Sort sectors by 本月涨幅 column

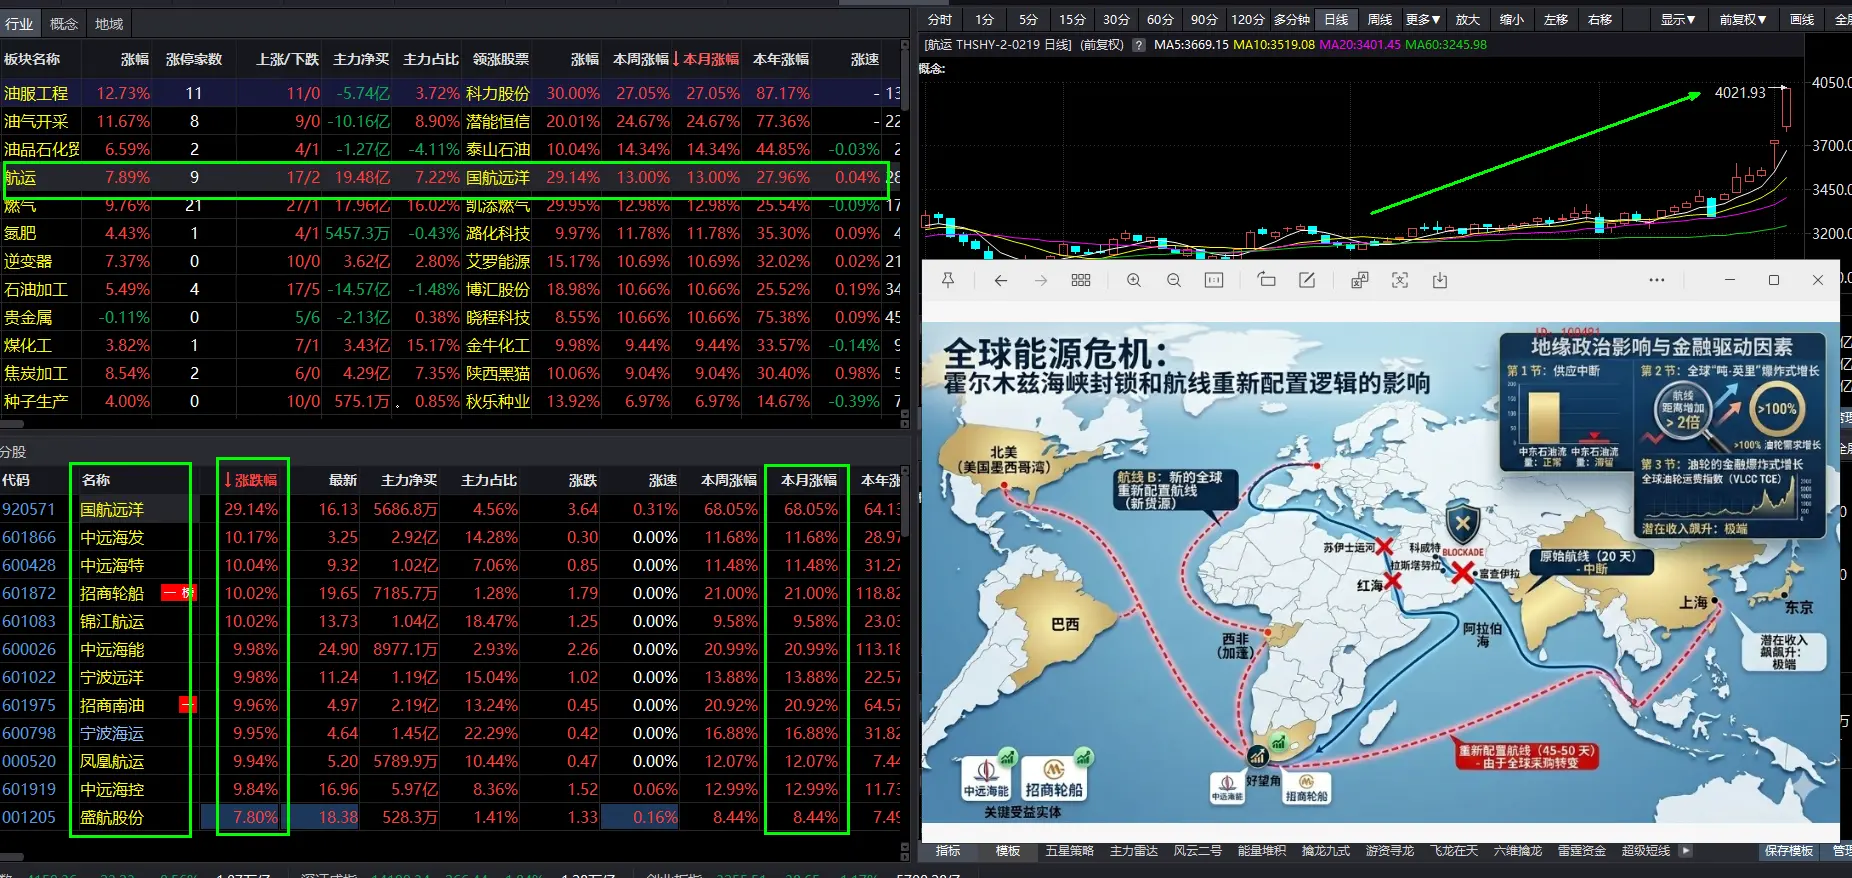711,60
